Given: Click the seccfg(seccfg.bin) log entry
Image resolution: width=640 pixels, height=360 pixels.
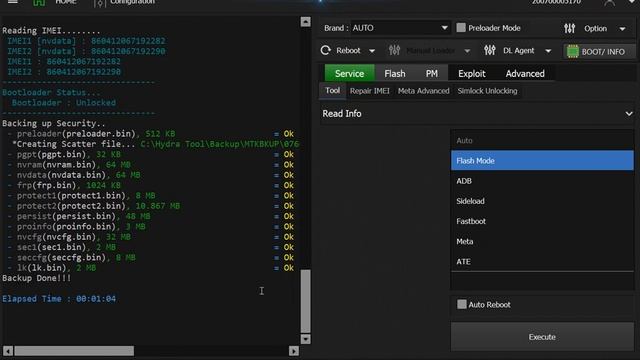Looking at the screenshot, I should (71, 258).
